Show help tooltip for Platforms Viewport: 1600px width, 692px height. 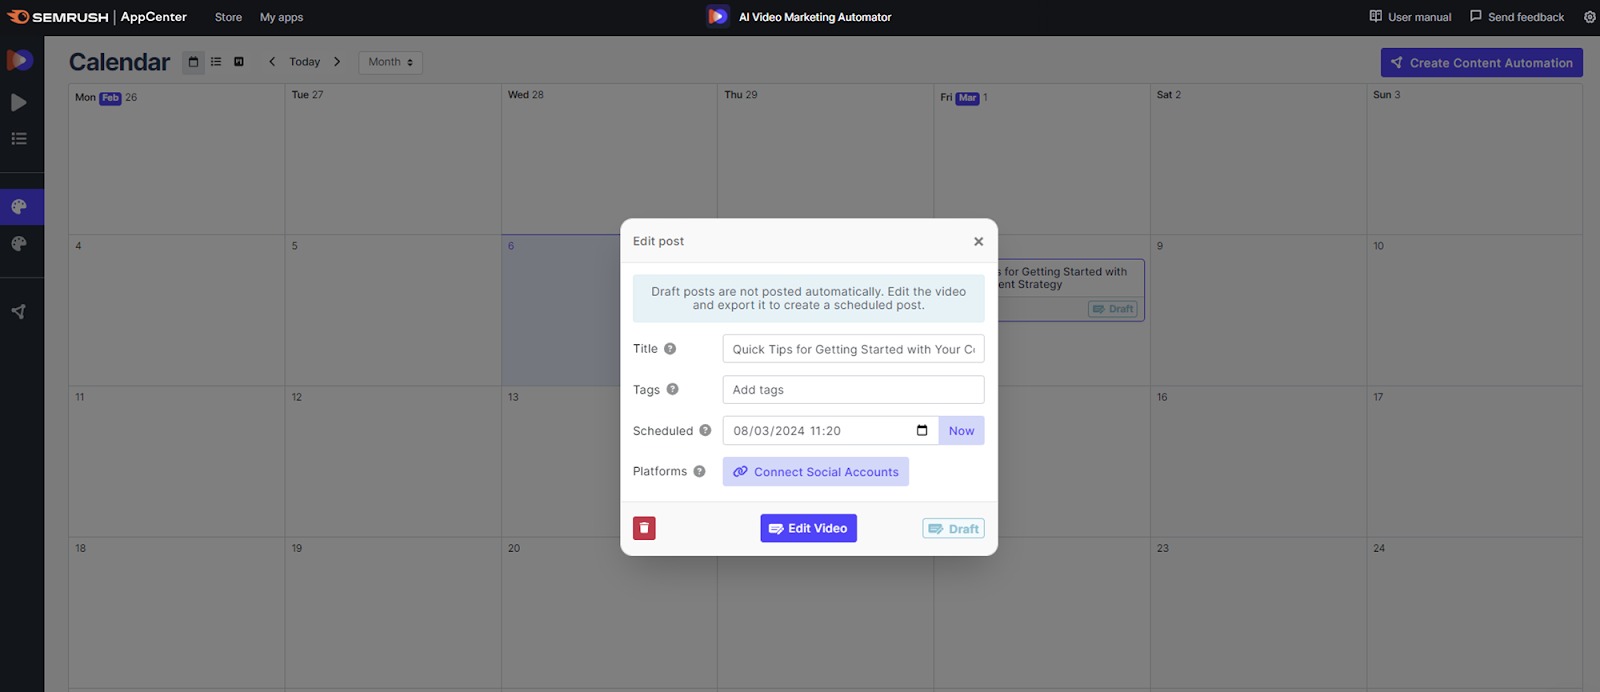[x=699, y=472]
